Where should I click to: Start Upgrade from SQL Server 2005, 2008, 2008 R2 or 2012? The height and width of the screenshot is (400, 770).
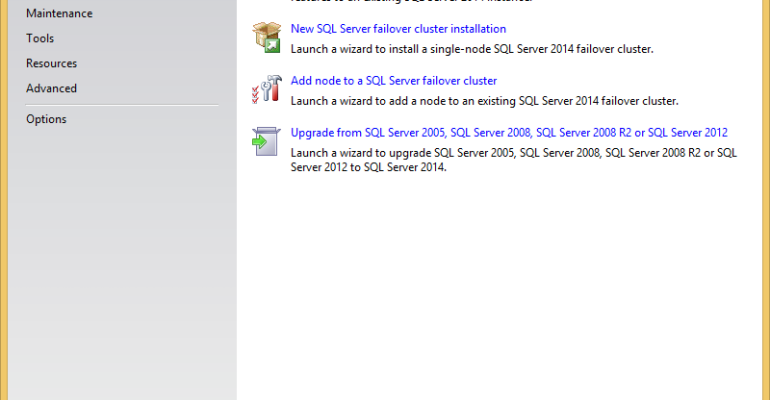pos(509,133)
